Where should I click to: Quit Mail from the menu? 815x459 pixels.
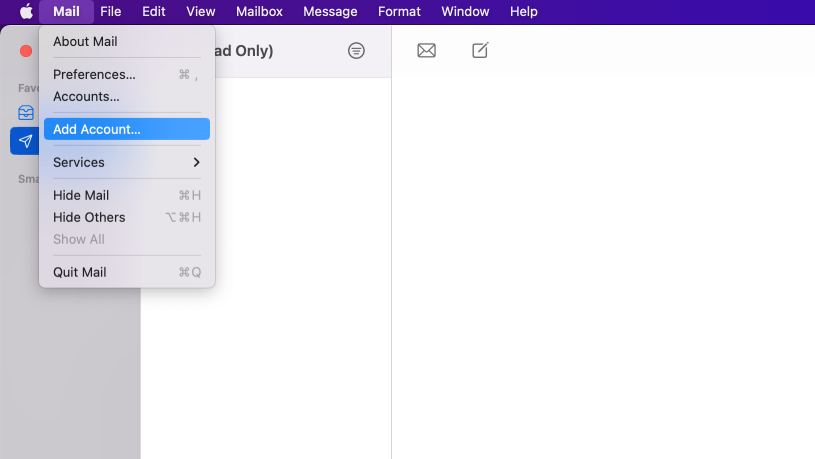79,272
